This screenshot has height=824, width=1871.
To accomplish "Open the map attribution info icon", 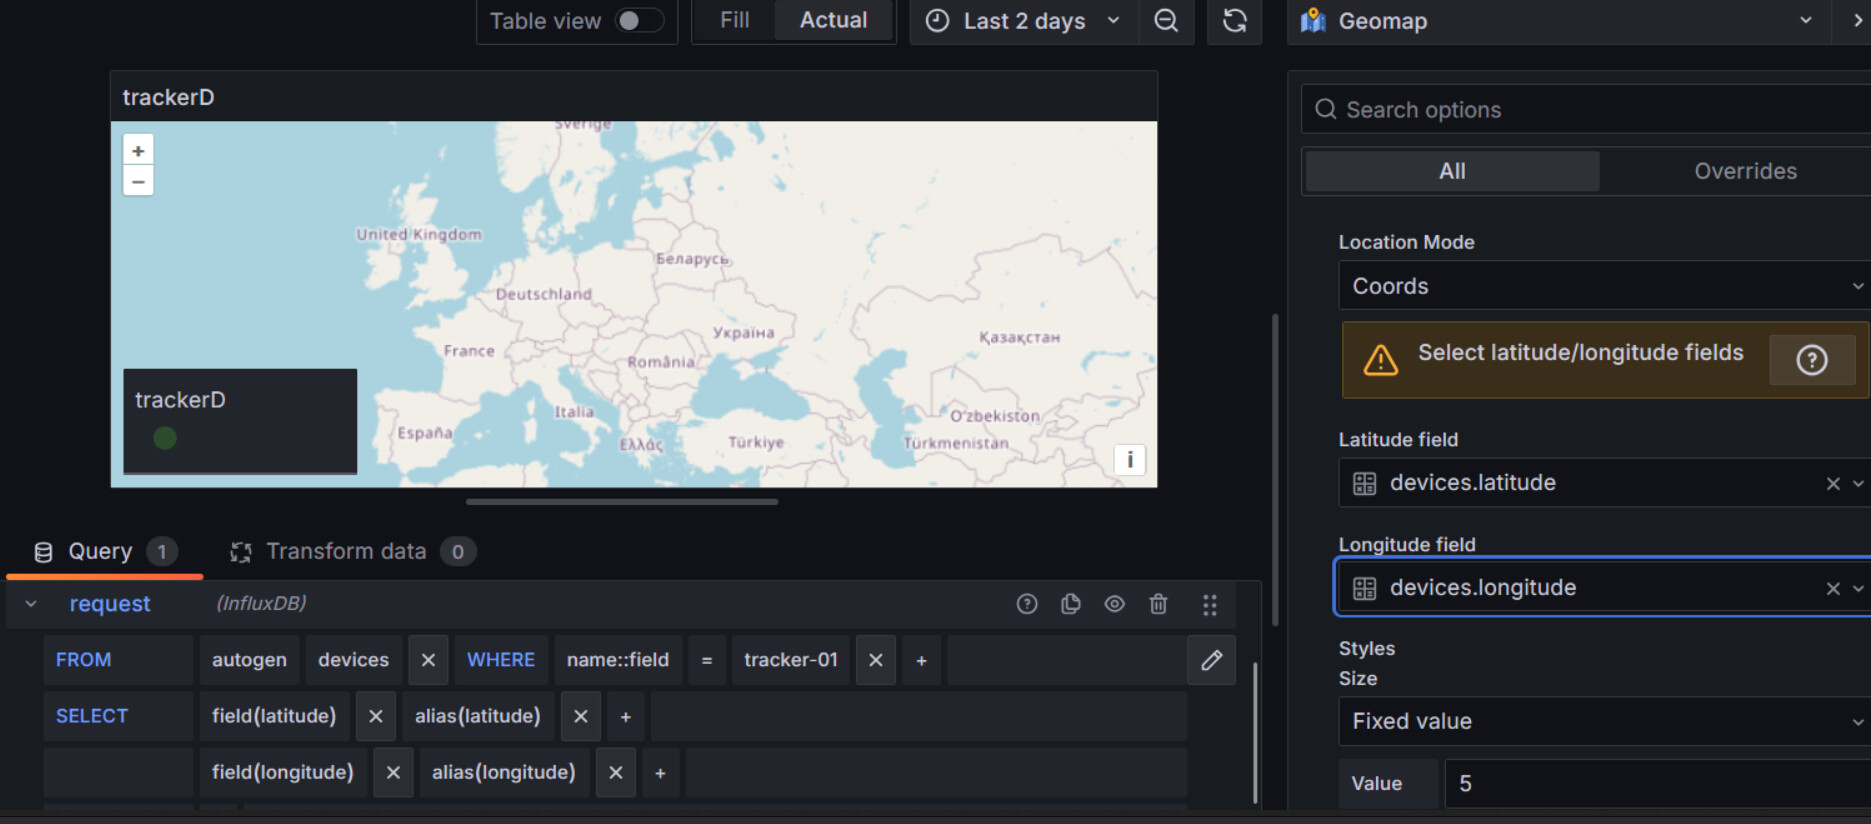I will 1129,459.
